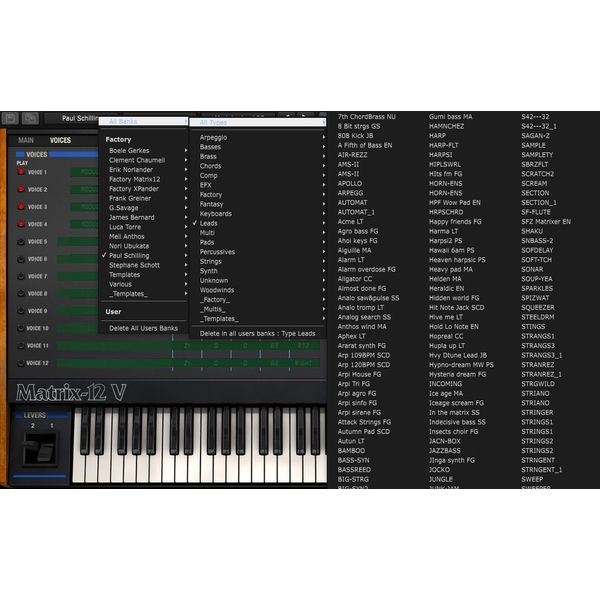Enable Voice 11 play button

click(x=21, y=346)
